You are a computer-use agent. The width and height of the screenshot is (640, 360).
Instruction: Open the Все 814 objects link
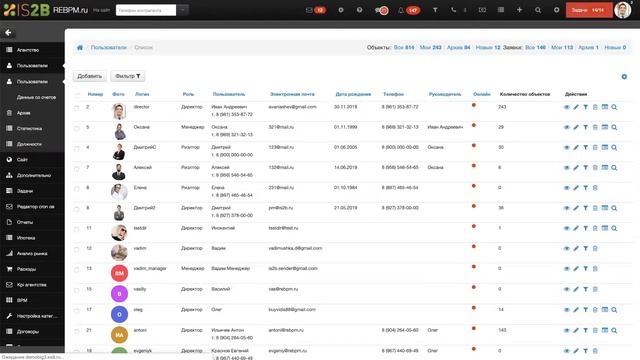(404, 47)
